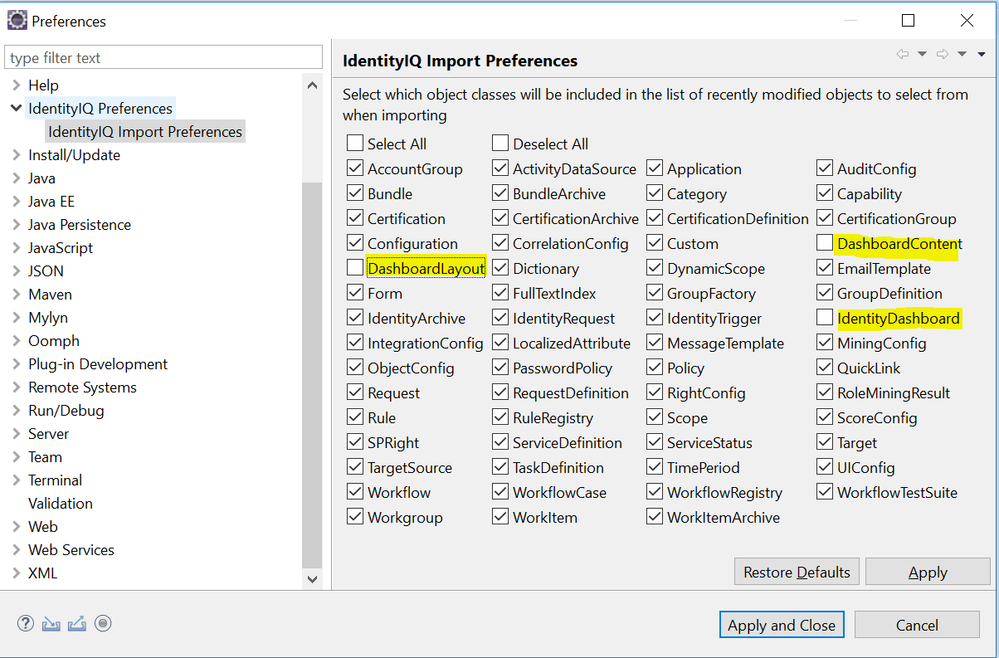Collapse the IdentityIQ Preferences node

pos(16,108)
